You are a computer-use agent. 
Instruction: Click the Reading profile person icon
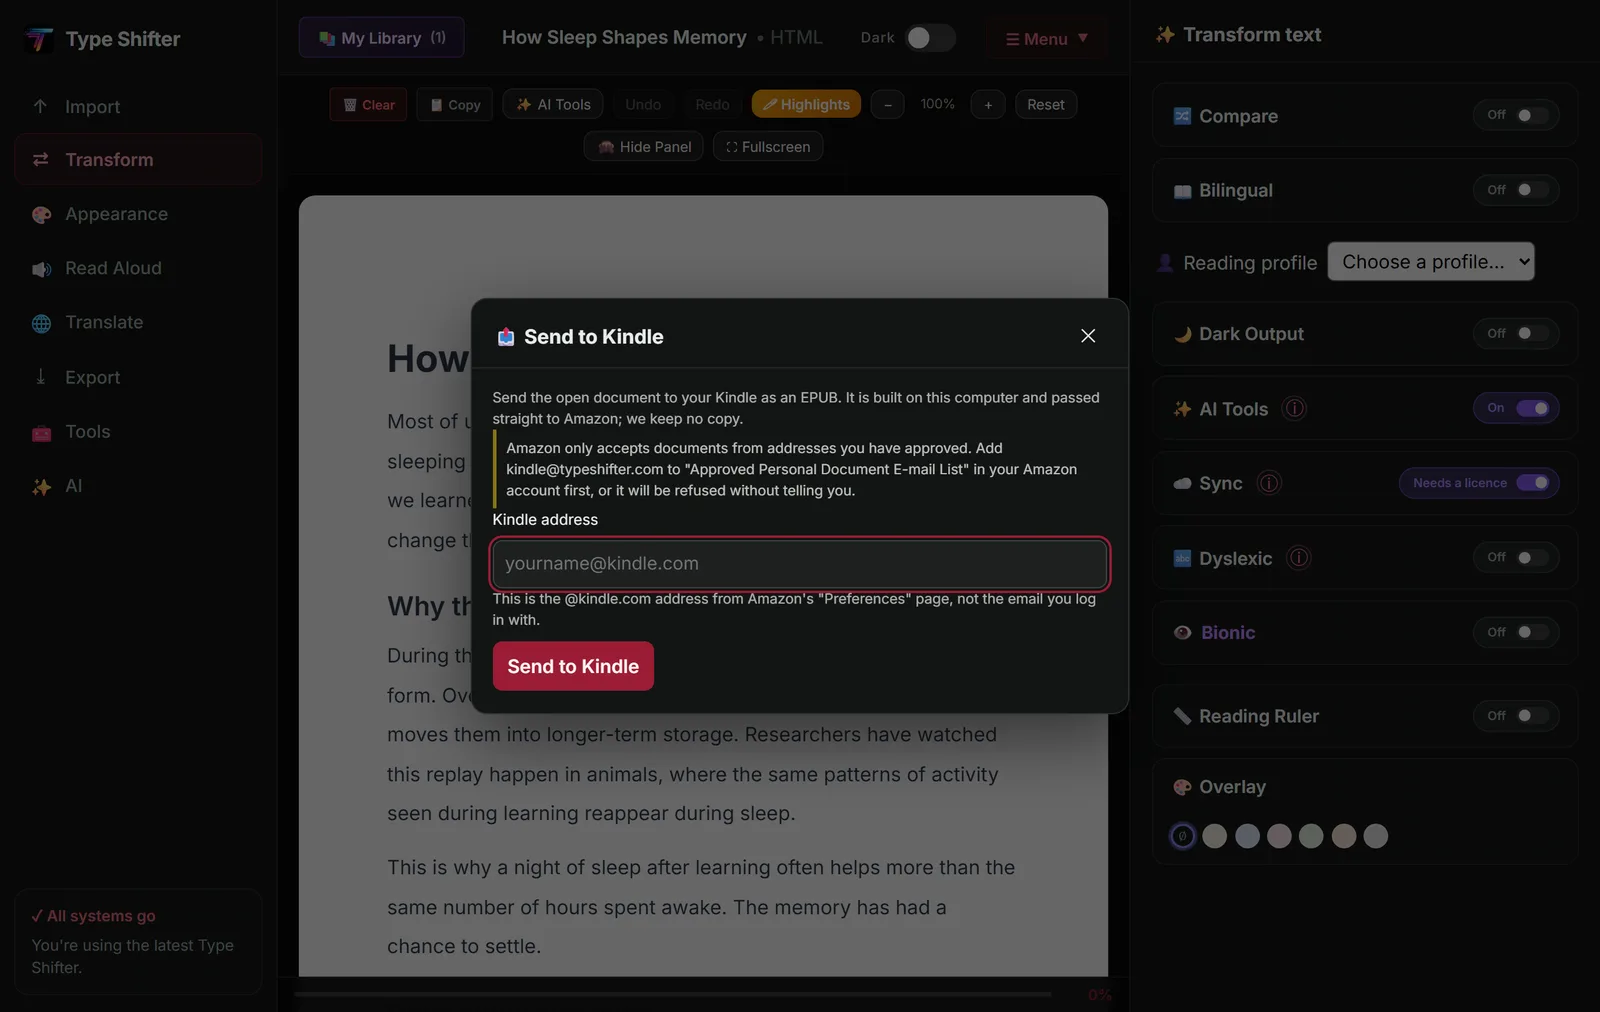(1165, 263)
